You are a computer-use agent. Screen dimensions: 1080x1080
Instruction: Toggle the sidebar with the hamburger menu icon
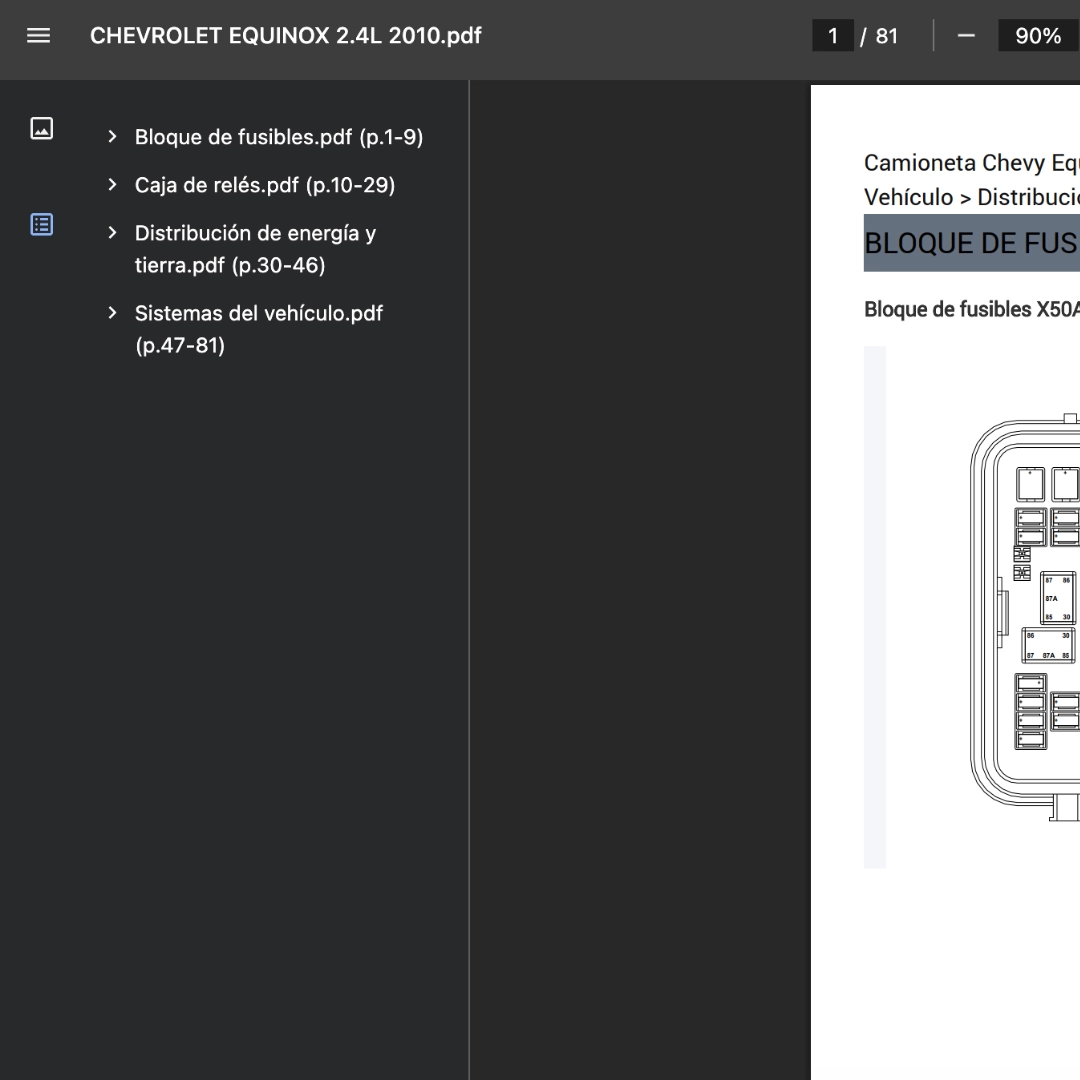coord(38,36)
